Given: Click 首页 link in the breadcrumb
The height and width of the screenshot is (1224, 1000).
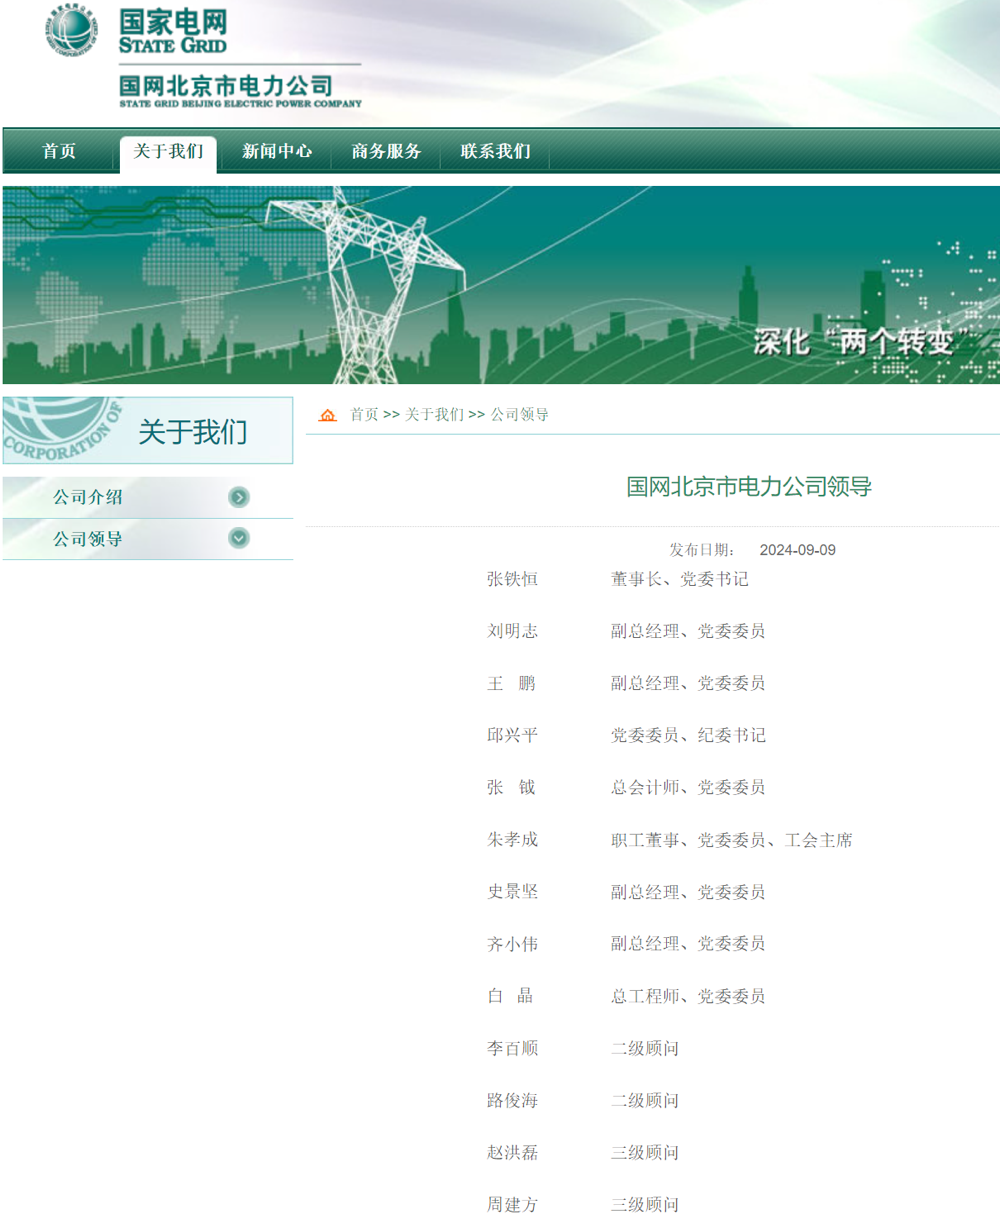Looking at the screenshot, I should click(x=364, y=415).
